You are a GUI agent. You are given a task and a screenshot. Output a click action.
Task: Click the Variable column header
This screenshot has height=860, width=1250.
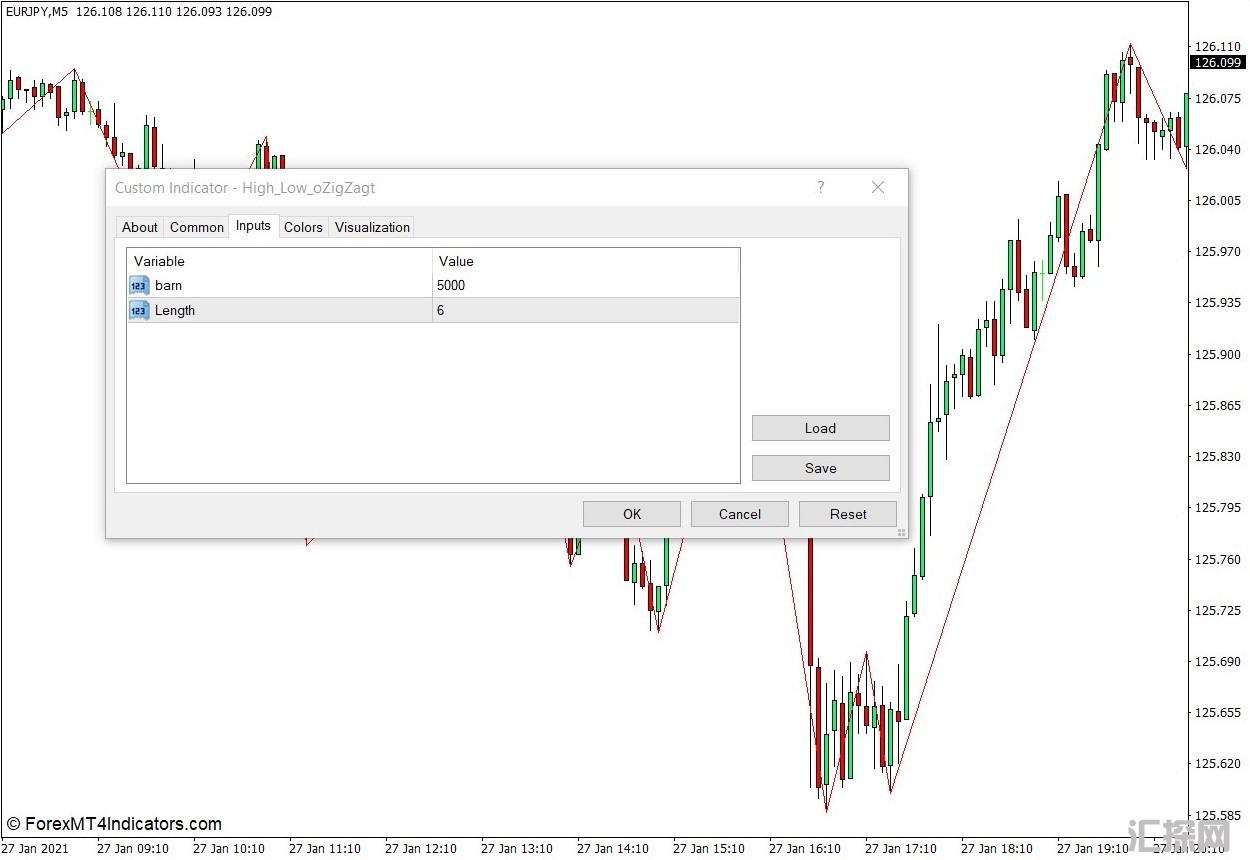[280, 261]
